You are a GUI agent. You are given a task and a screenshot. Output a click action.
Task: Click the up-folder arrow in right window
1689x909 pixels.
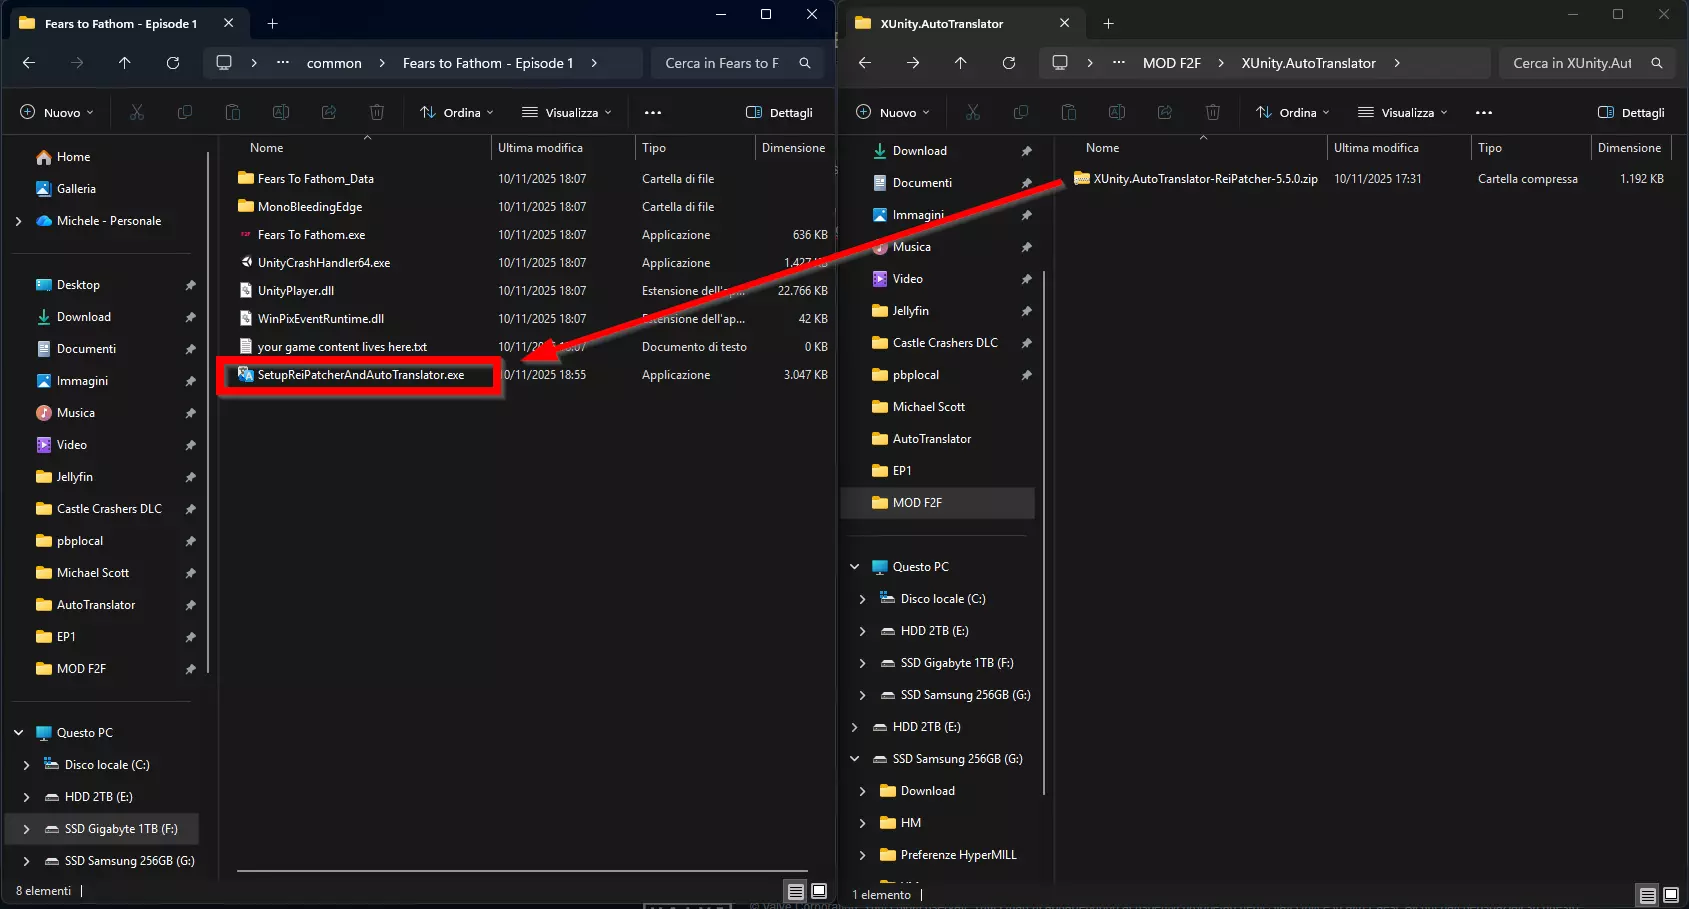point(960,63)
